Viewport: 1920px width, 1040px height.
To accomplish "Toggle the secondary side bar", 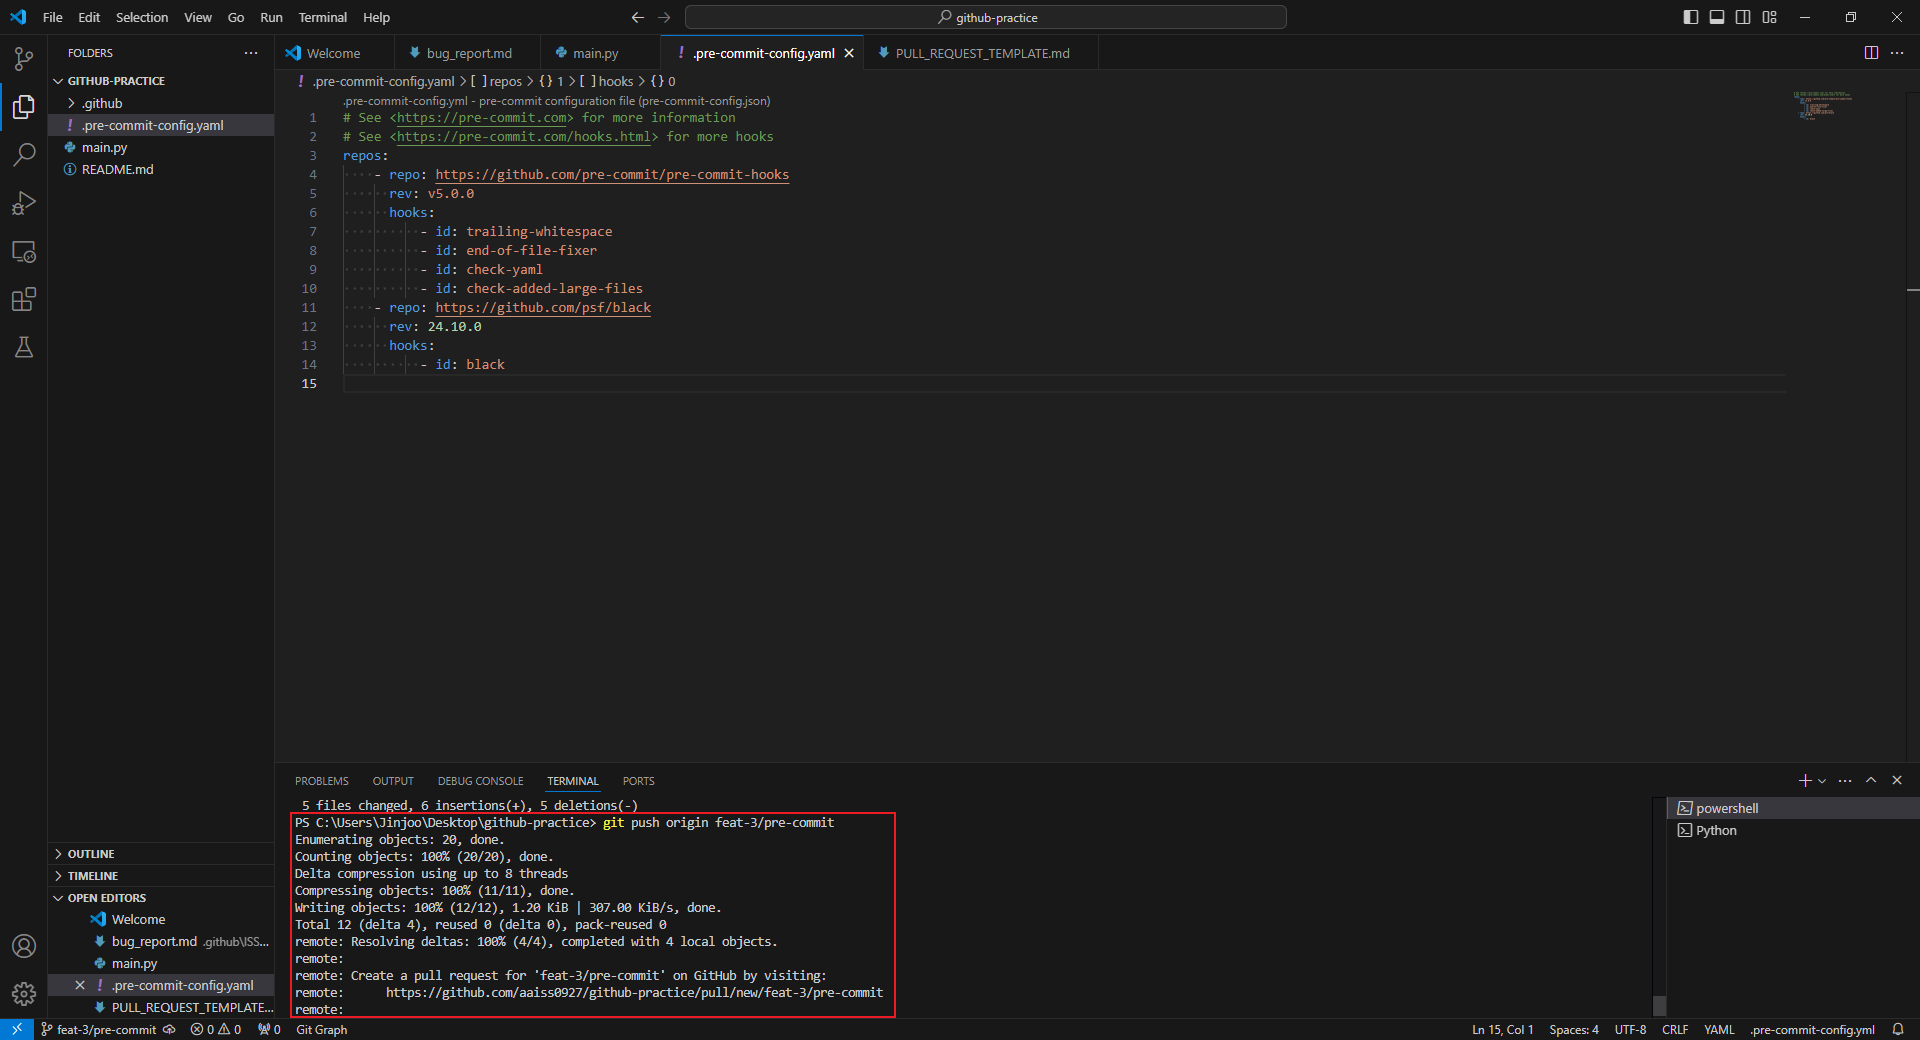I will (1743, 17).
